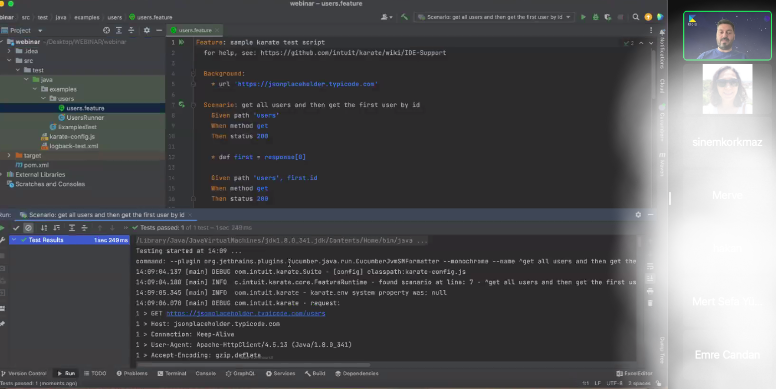Go to next highlighted problem arrow
Image resolution: width=776 pixels, height=389 pixels.
[x=651, y=43]
